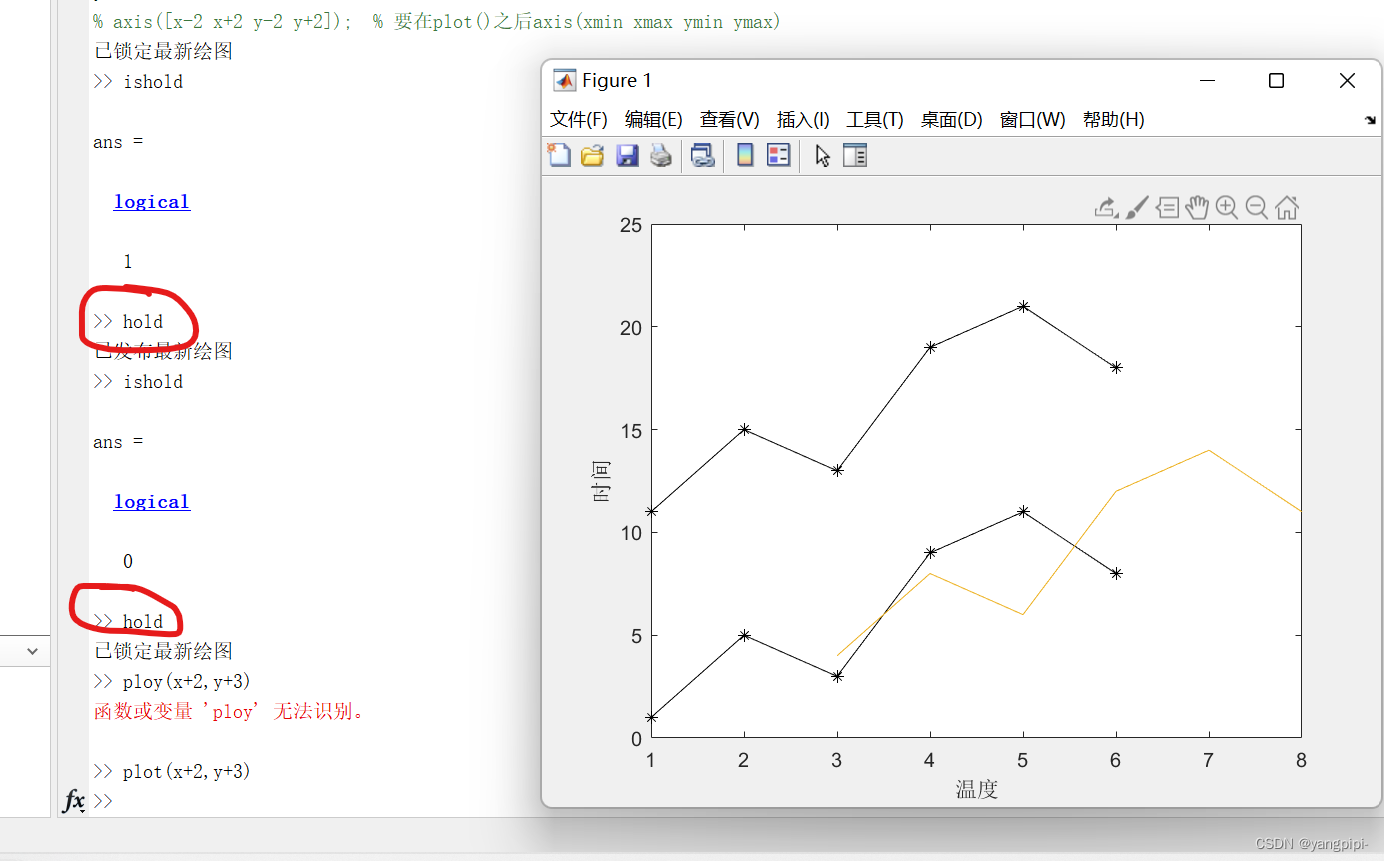Open the 编辑(E) menu
The image size is (1384, 861).
point(654,120)
